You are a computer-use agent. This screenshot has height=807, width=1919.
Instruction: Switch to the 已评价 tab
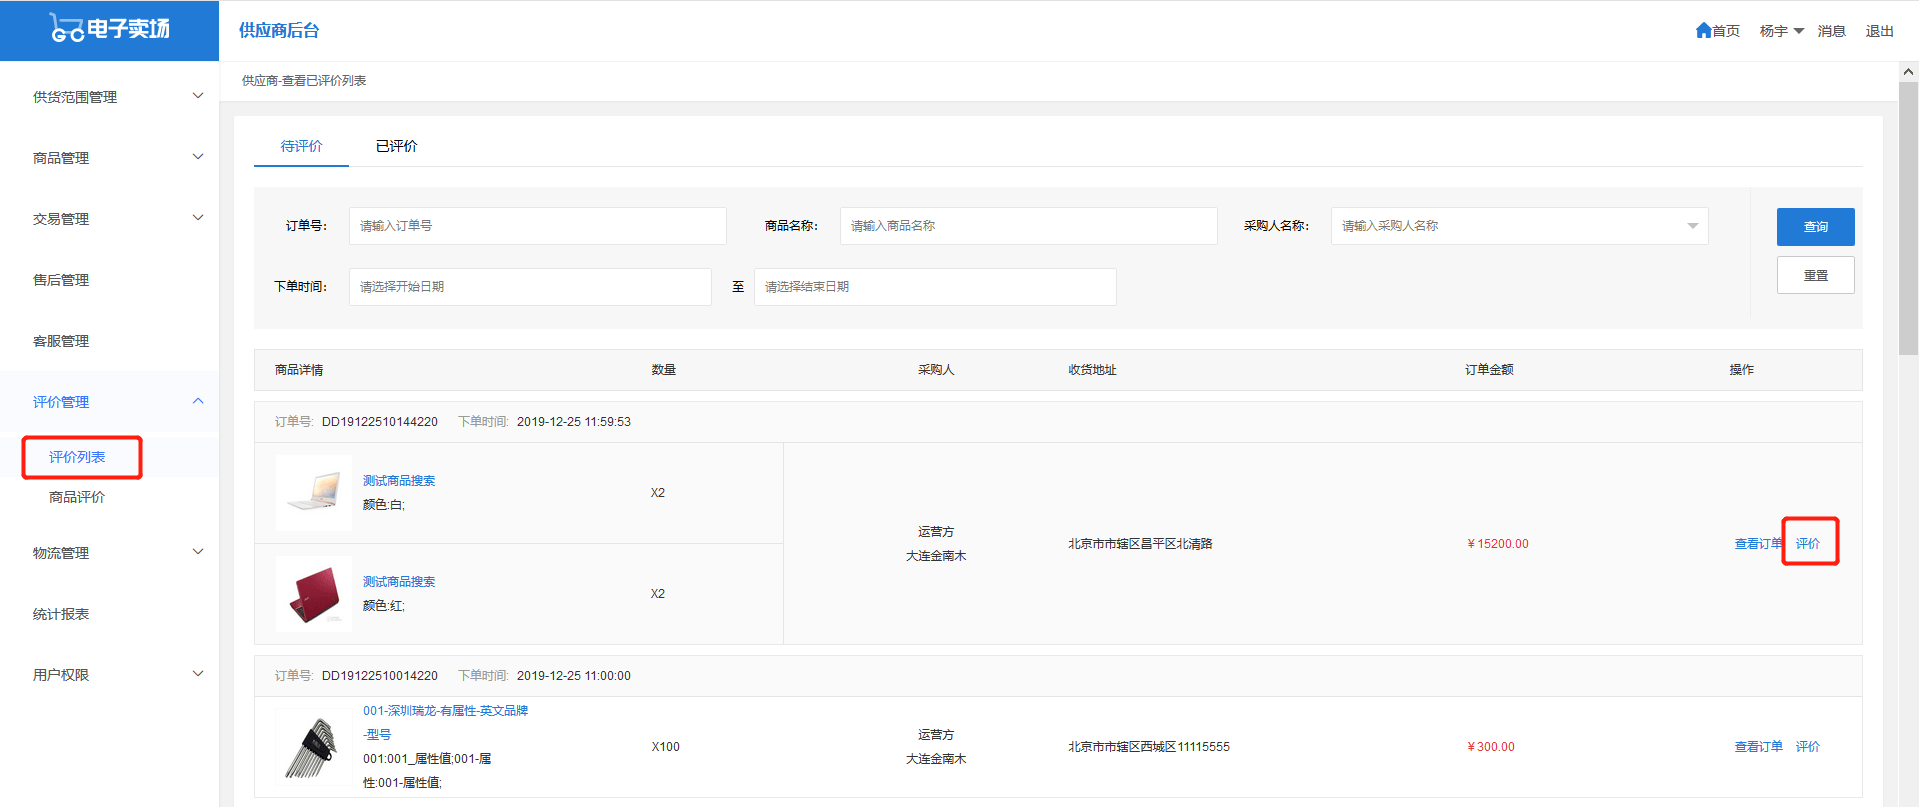point(396,146)
